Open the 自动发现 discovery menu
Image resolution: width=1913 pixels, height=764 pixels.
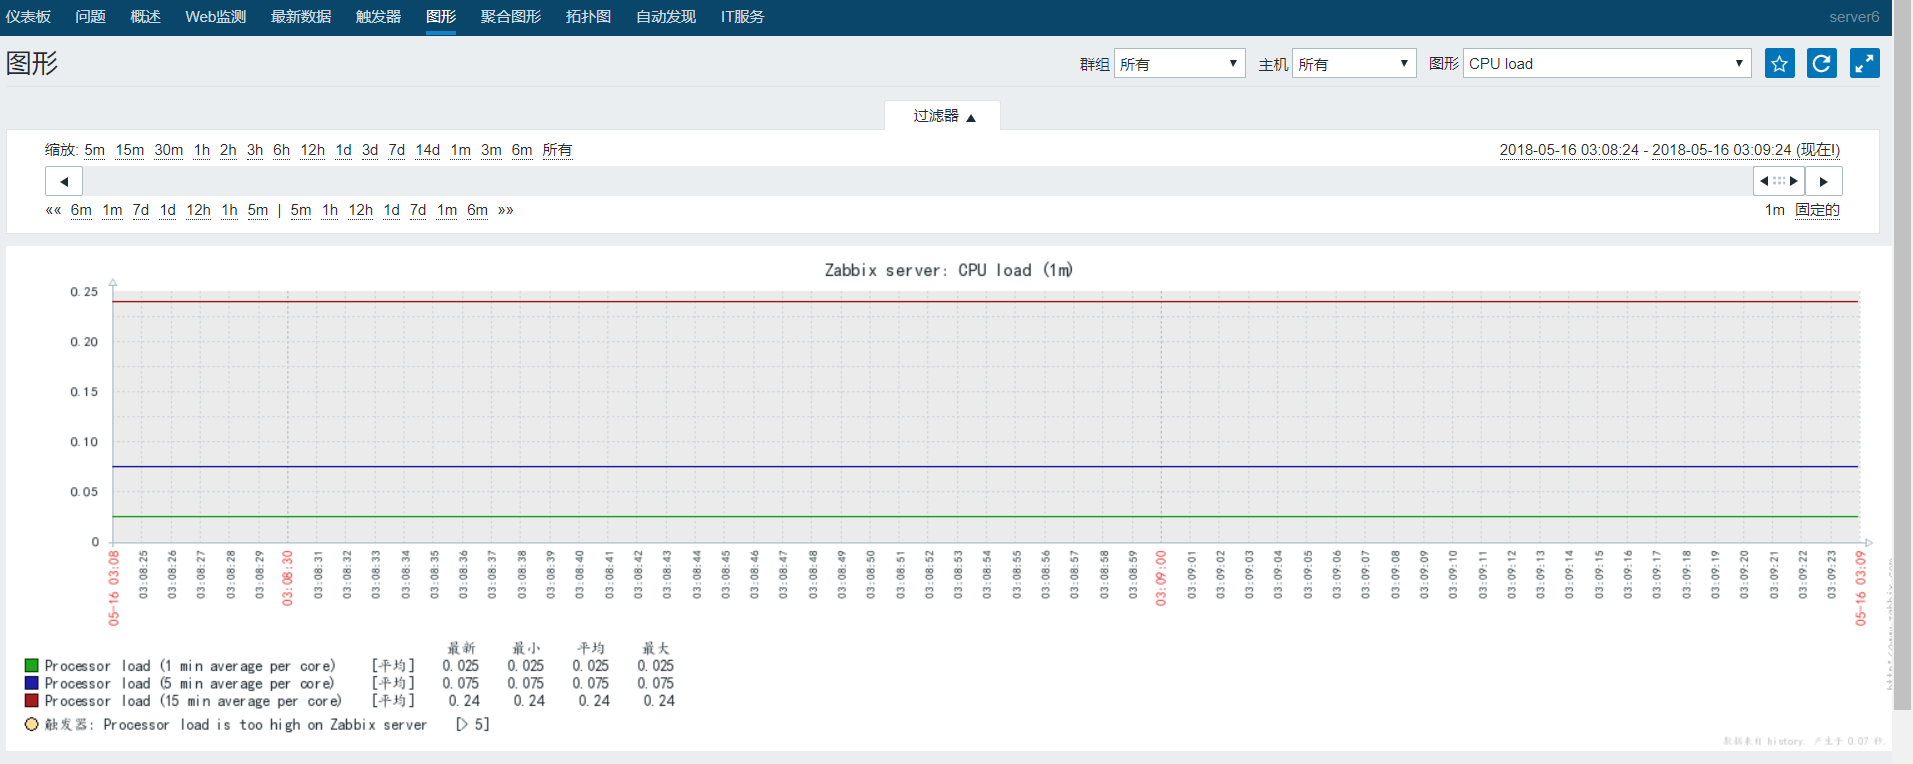pos(666,17)
